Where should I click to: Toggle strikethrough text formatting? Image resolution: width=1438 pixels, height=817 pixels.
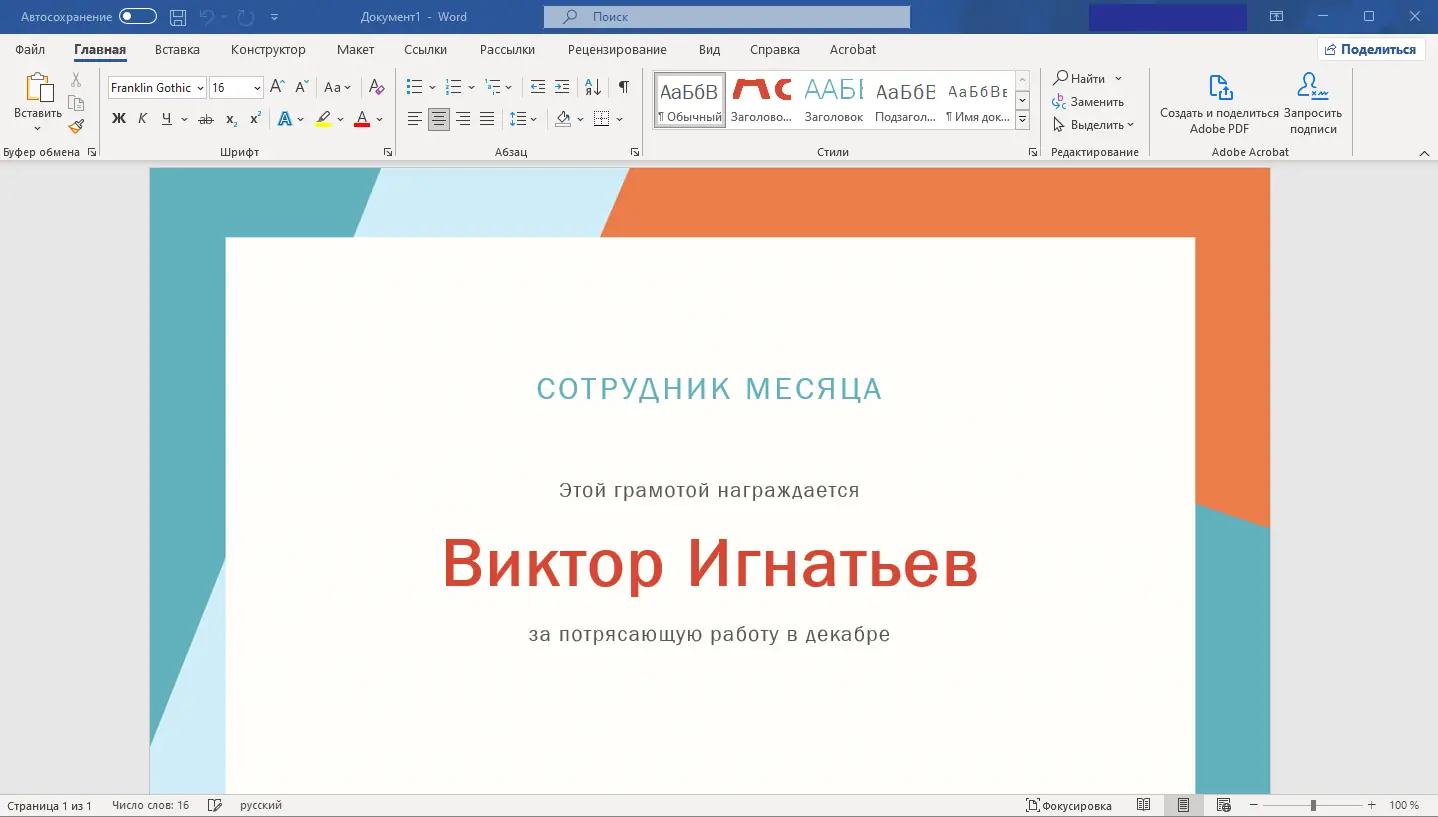pyautogui.click(x=204, y=118)
